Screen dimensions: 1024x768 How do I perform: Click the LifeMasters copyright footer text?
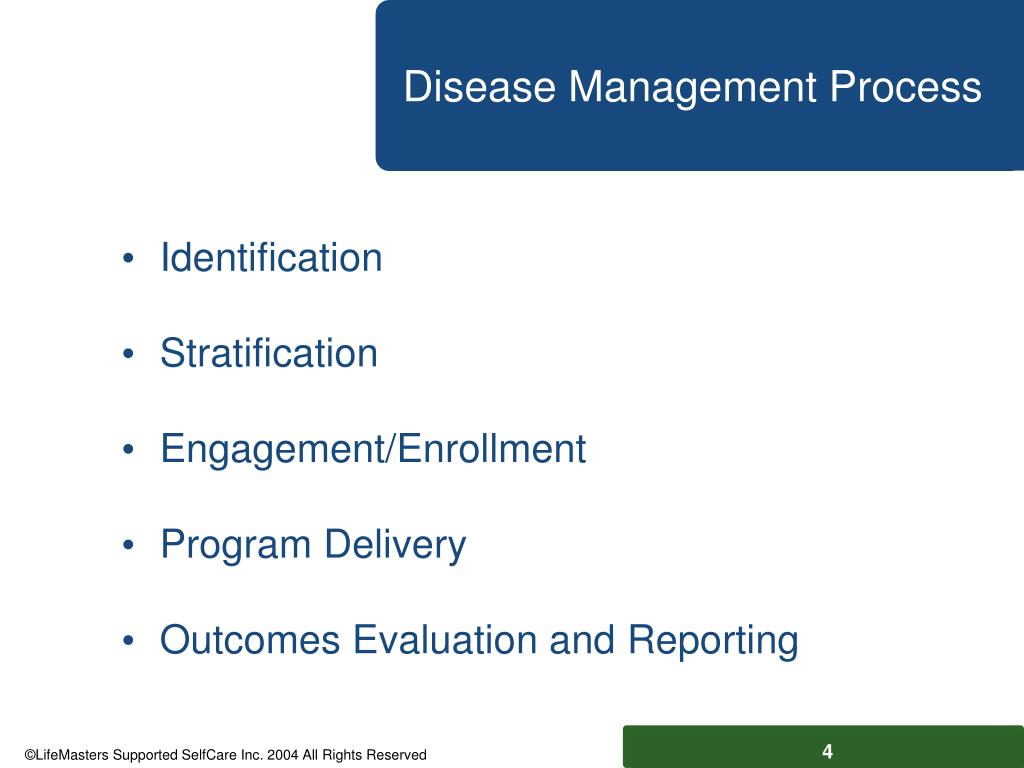point(225,755)
